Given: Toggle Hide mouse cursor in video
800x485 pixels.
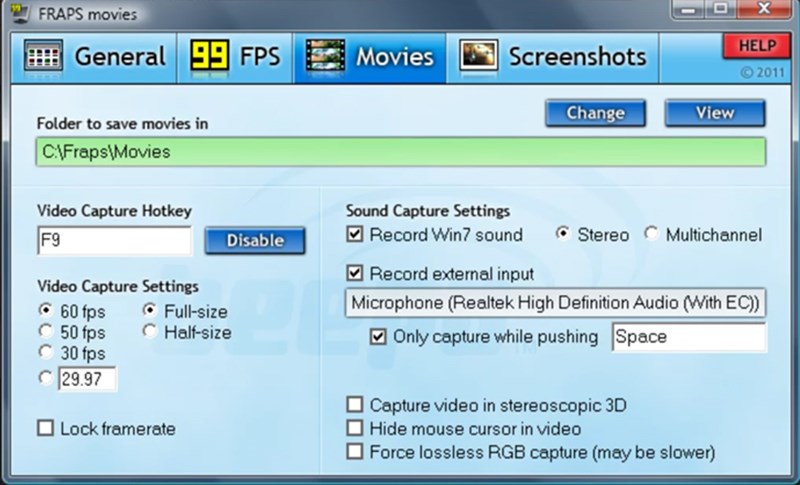Looking at the screenshot, I should [355, 429].
